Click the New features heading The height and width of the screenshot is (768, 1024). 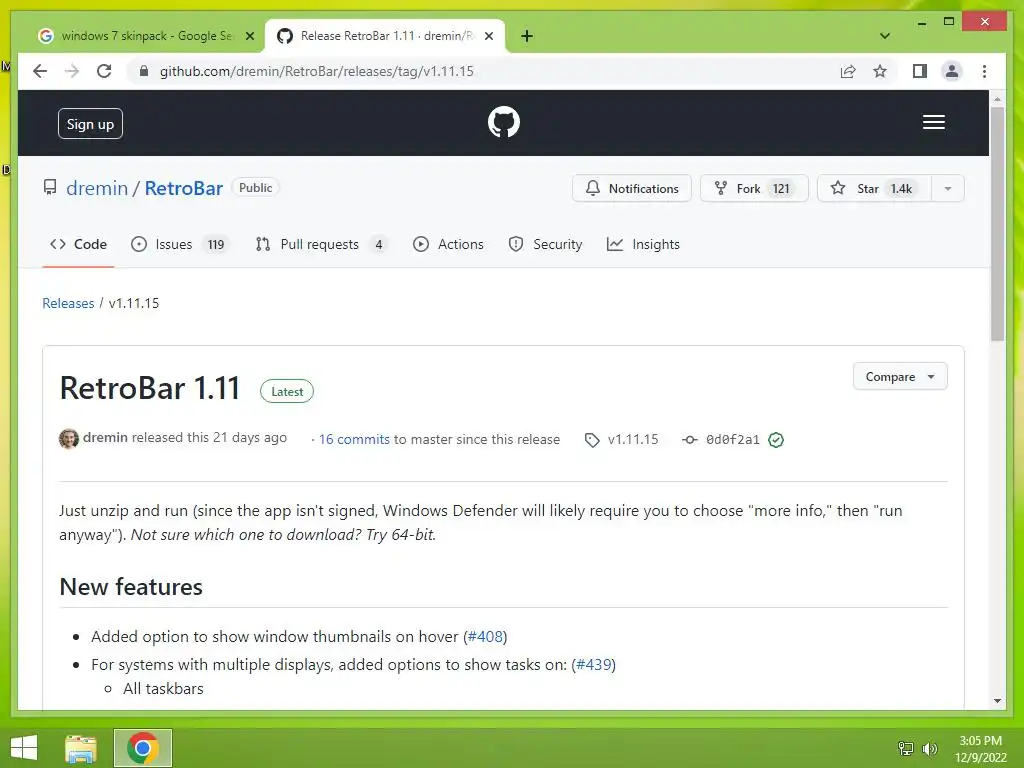click(131, 586)
